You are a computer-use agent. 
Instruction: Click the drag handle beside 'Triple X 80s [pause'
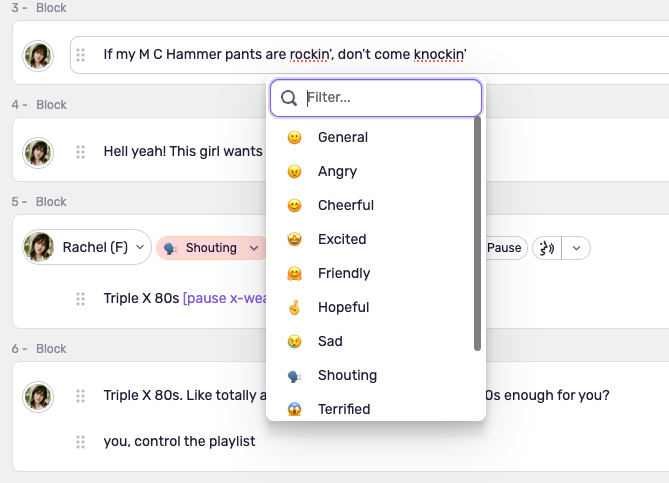(81, 299)
